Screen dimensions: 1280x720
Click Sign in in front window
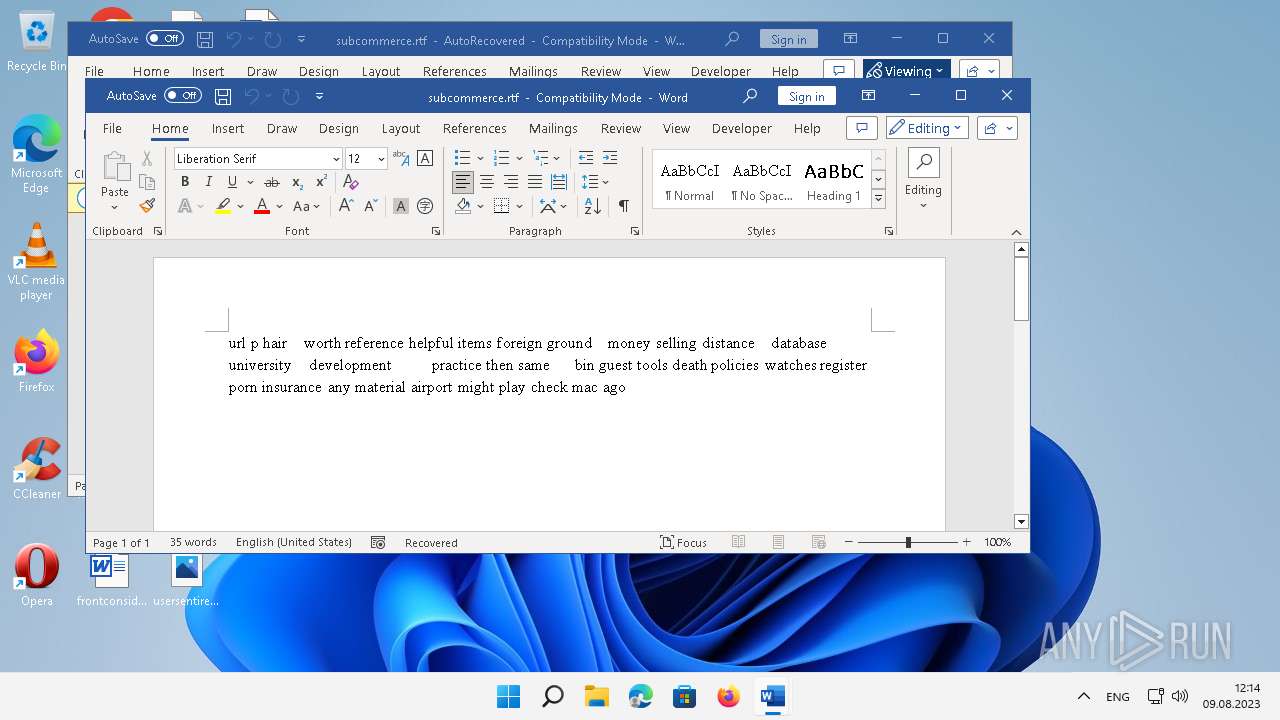[x=806, y=96]
